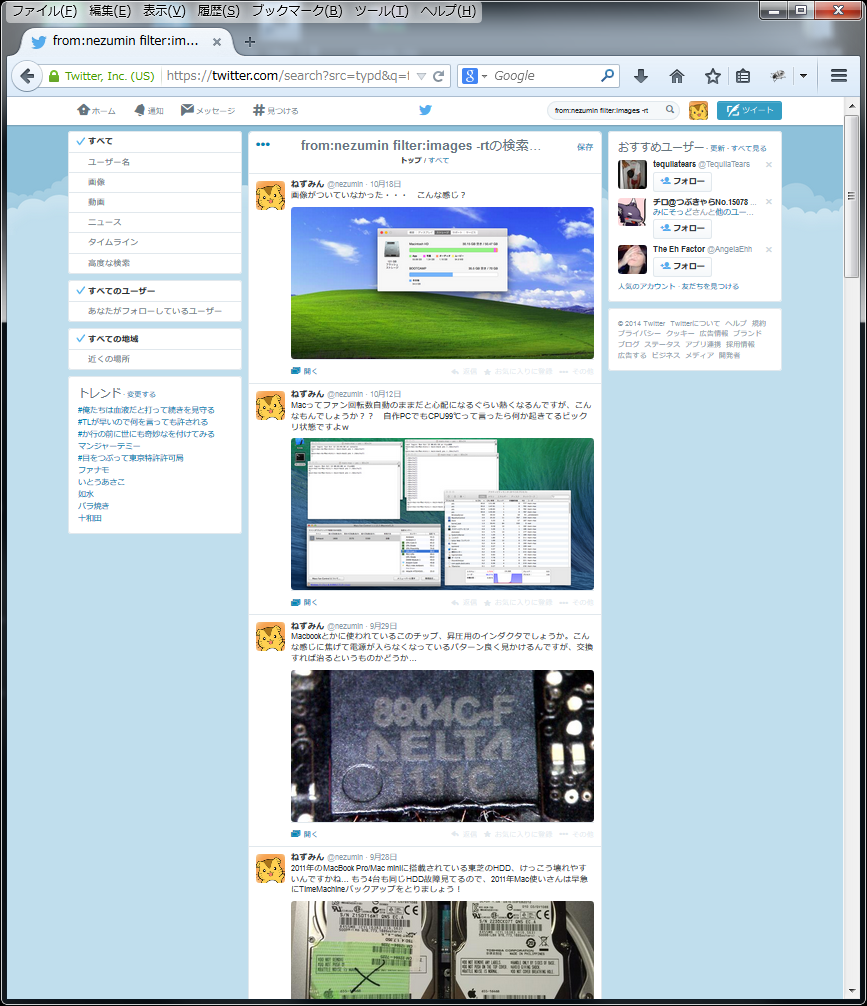
Task: Open the Google search engine dropdown
Action: [485, 76]
